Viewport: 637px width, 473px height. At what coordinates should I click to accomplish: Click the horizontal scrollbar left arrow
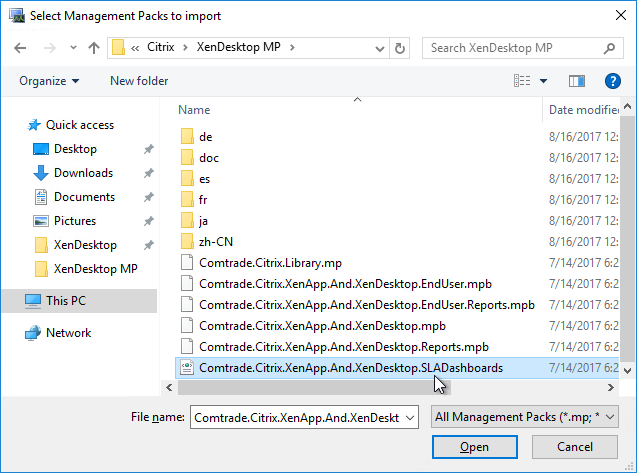click(169, 388)
